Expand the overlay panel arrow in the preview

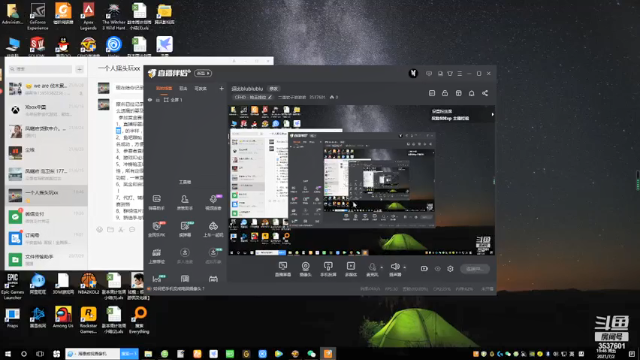(492, 115)
